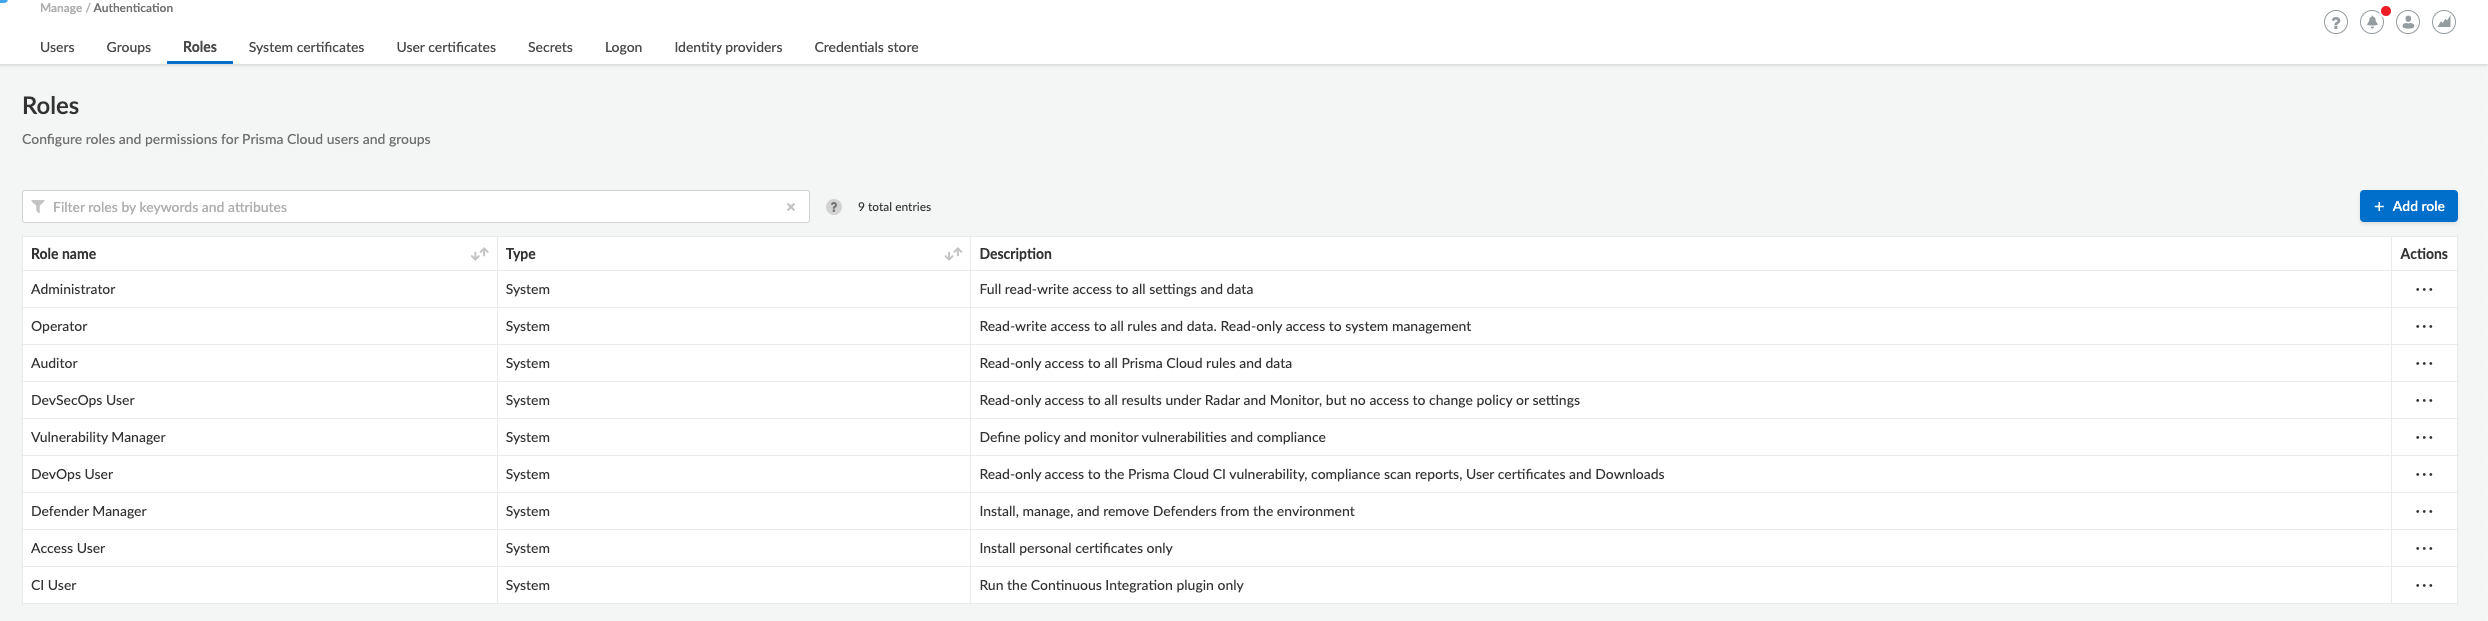Click the filter help question mark icon

(x=834, y=207)
